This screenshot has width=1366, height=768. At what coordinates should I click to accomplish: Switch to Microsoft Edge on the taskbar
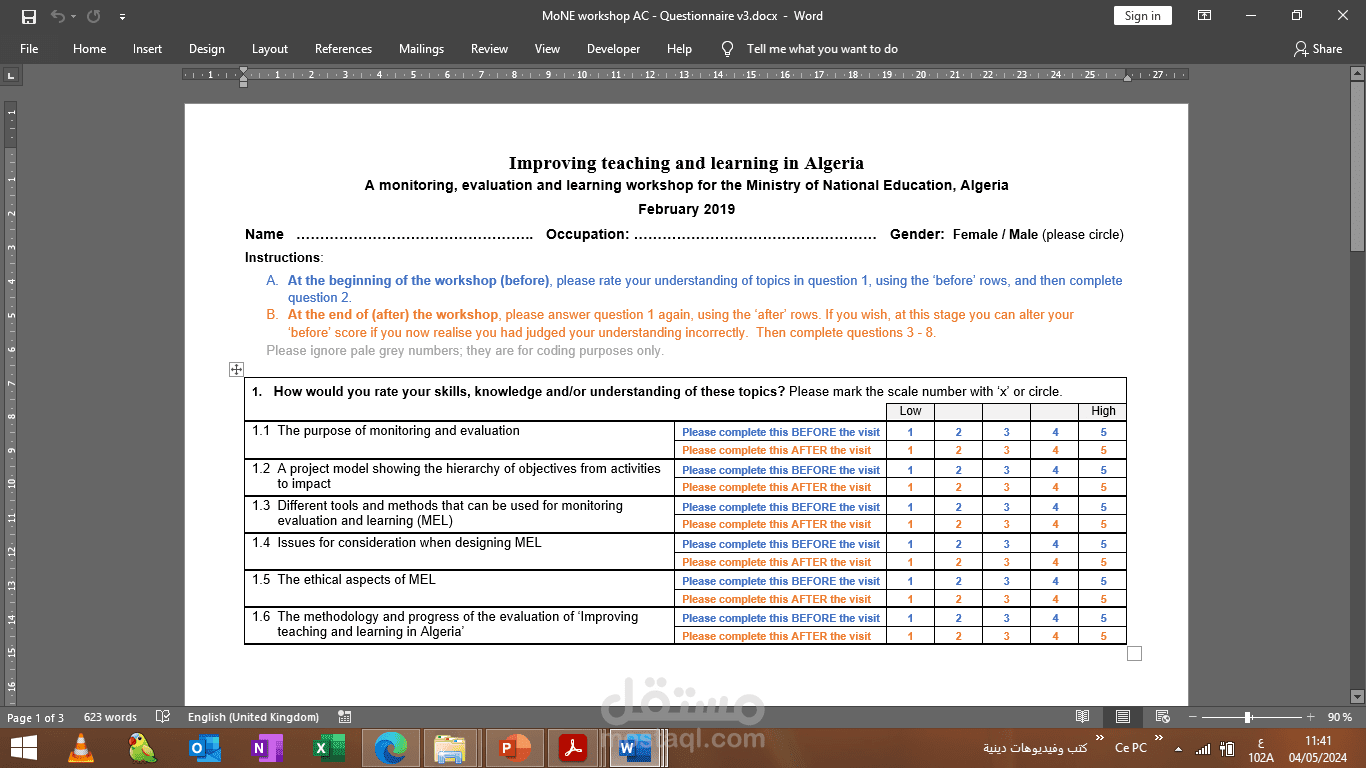[x=391, y=748]
